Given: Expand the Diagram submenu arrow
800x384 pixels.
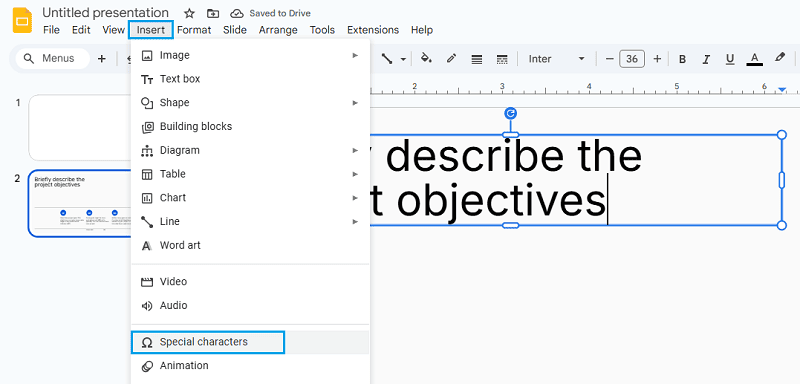Looking at the screenshot, I should [355, 150].
